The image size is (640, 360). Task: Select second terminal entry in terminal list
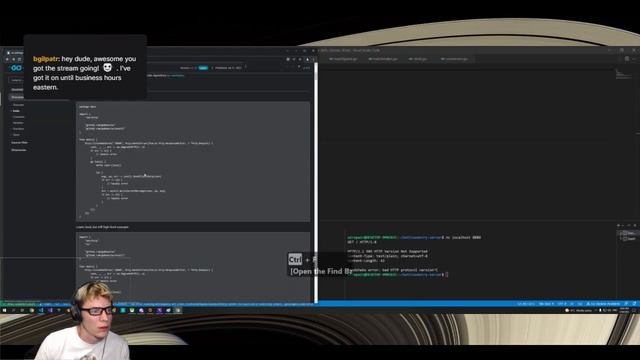pos(628,239)
